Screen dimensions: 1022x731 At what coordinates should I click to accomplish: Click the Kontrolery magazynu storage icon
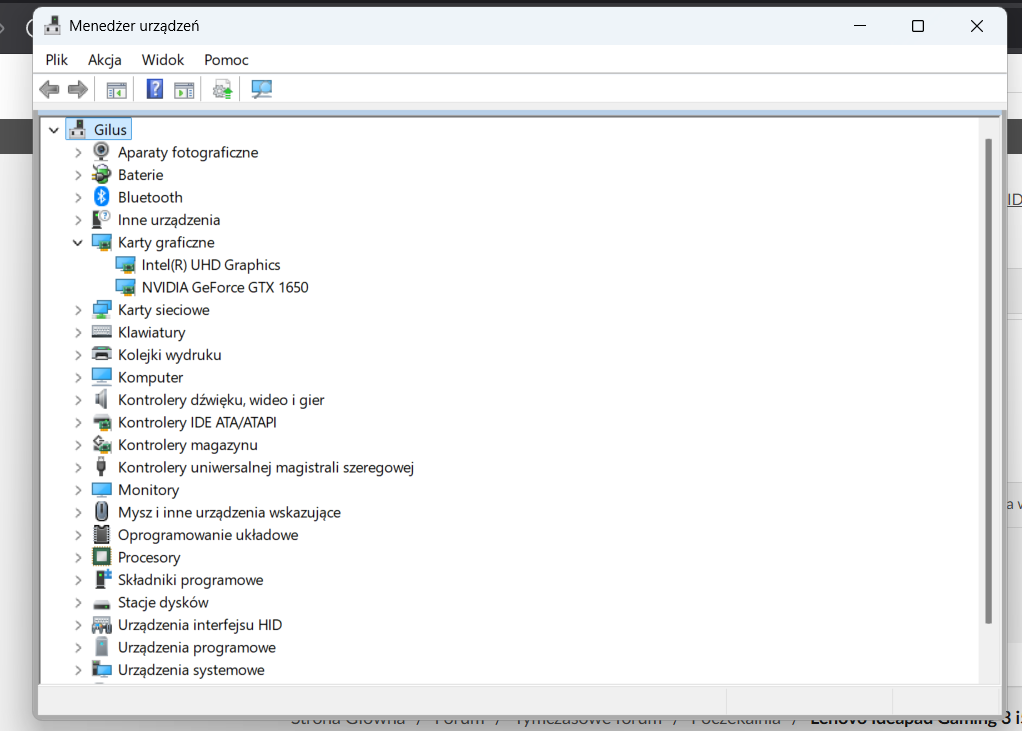(102, 444)
